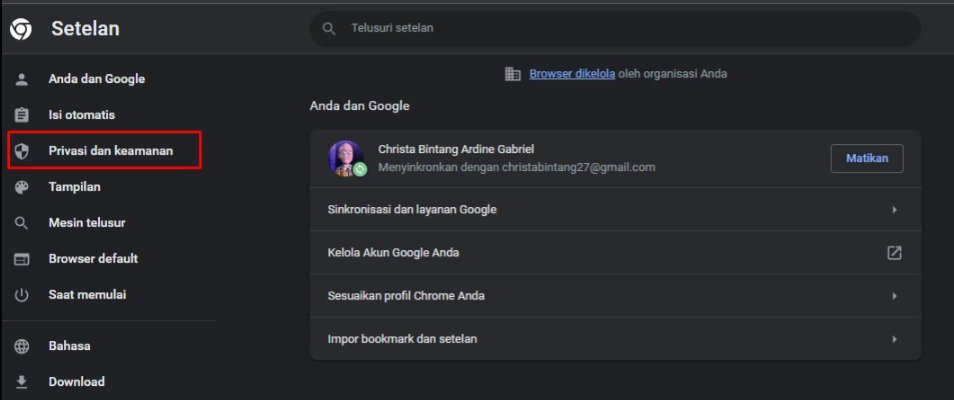Click the Matikan button
This screenshot has width=954, height=400.
point(867,158)
